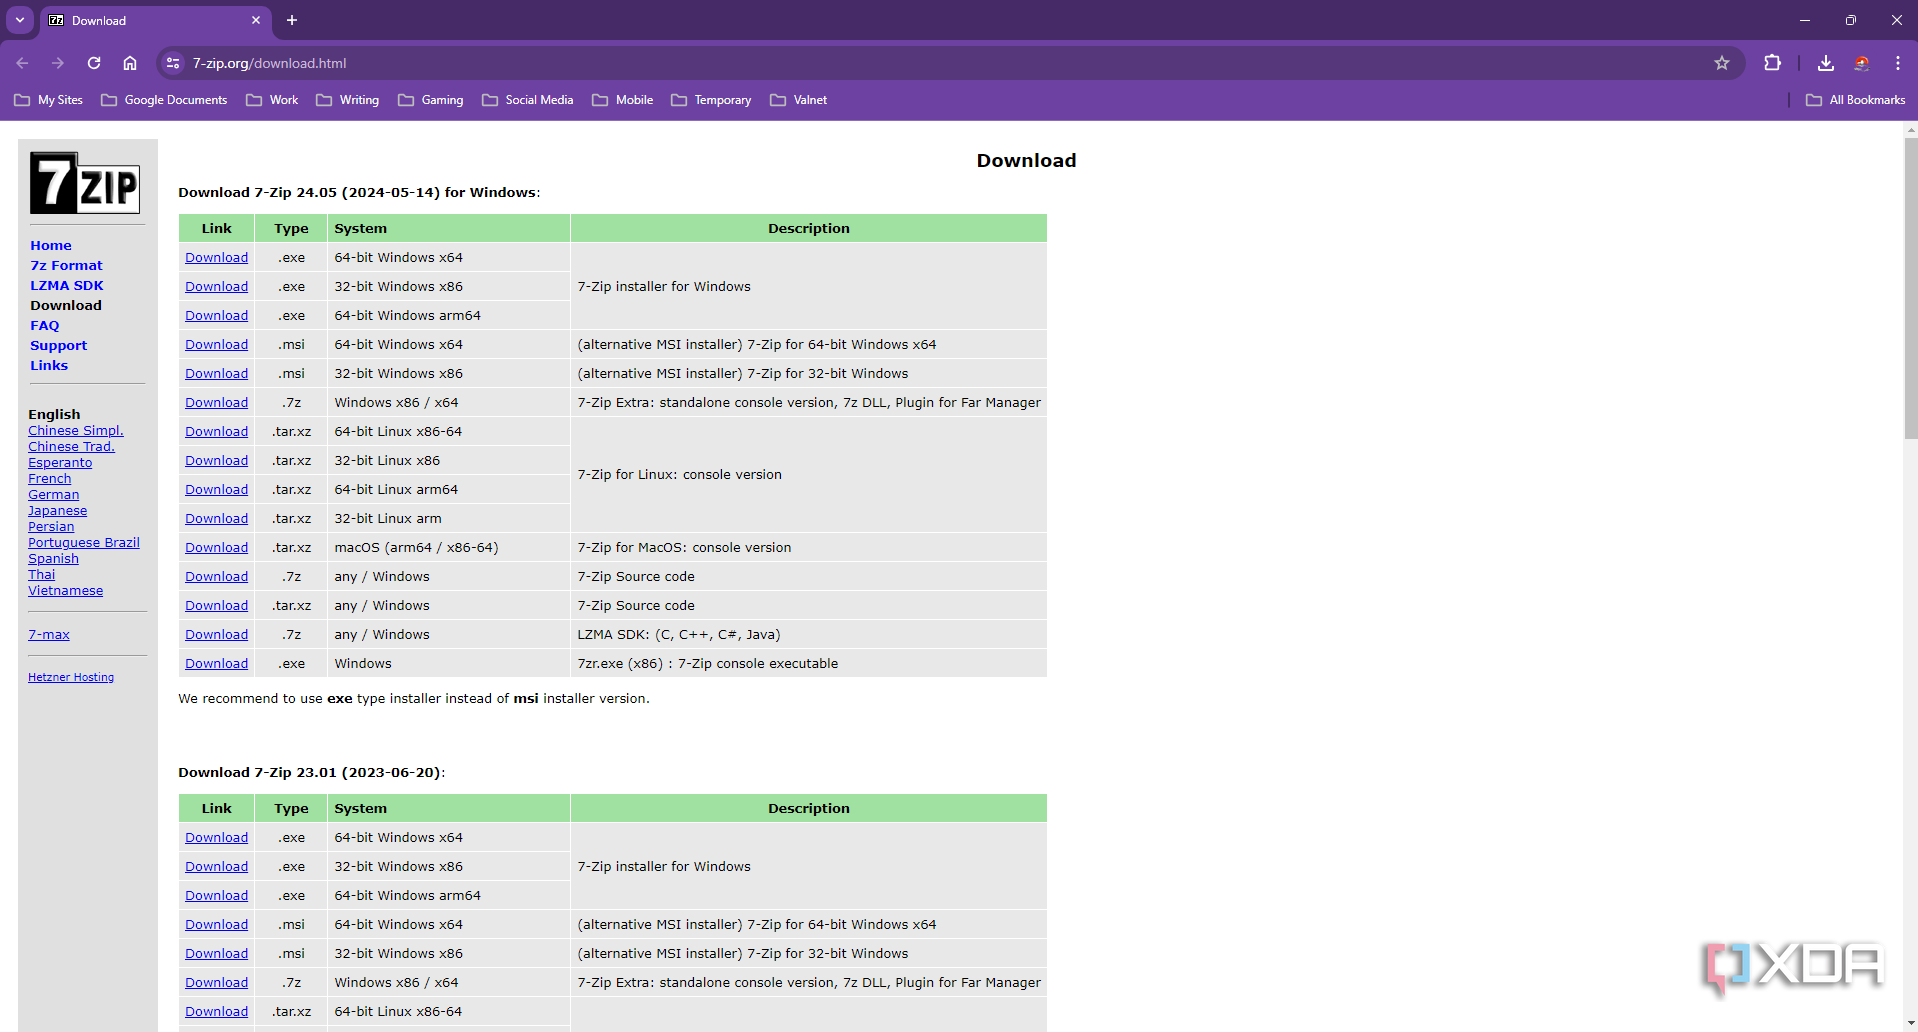Download the 64-bit Windows x64 .exe for 24.05
This screenshot has width=1918, height=1032.
216,257
